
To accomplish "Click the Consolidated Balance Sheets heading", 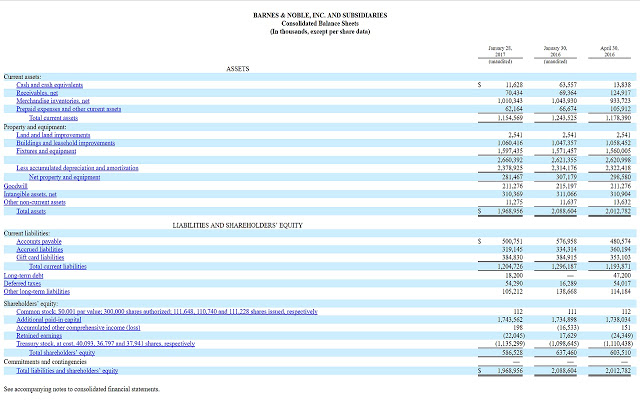I will click(320, 23).
